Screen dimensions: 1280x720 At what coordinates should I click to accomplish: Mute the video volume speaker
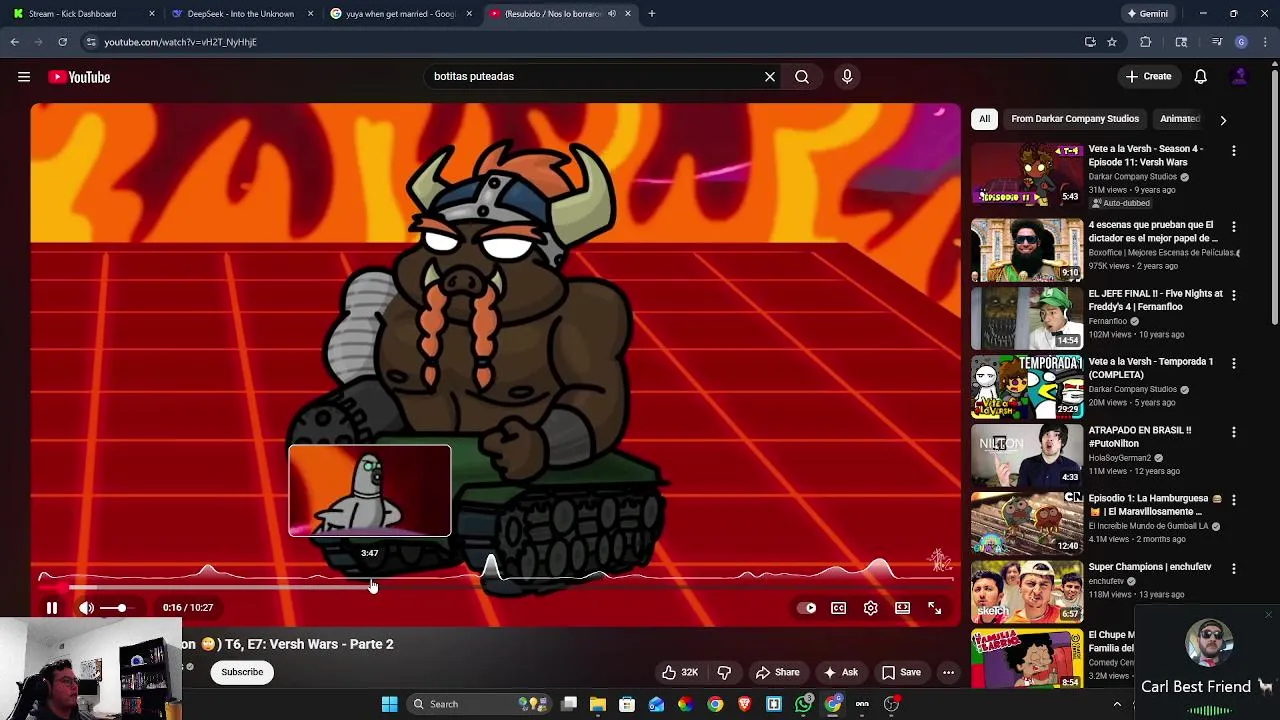[x=87, y=608]
